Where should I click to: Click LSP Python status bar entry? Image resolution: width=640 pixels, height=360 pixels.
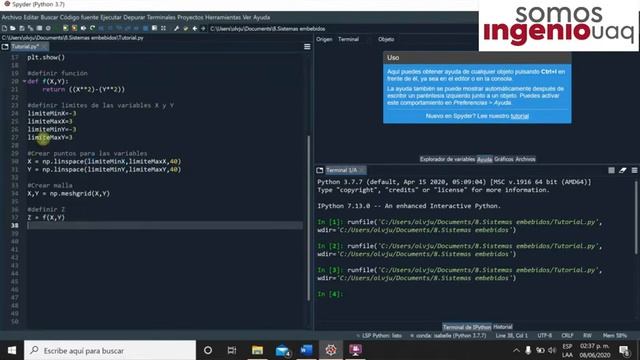(x=380, y=336)
